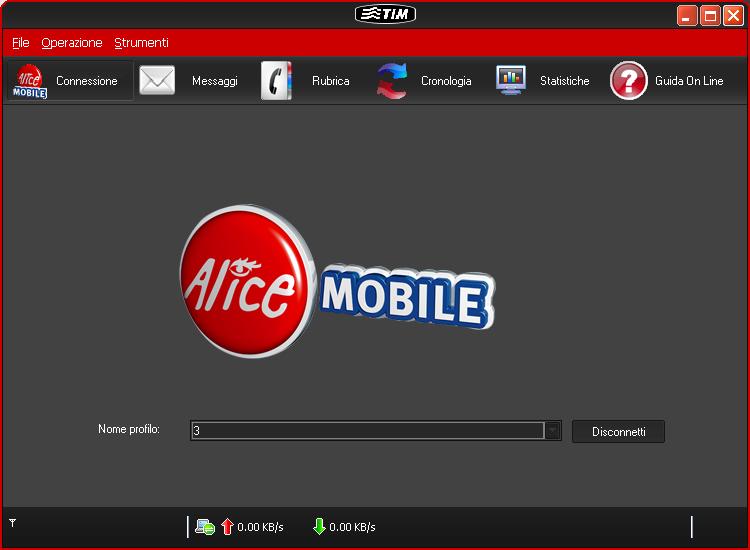This screenshot has width=750, height=550.
Task: Expand the Nome profilo dropdown arrow
Action: (552, 431)
